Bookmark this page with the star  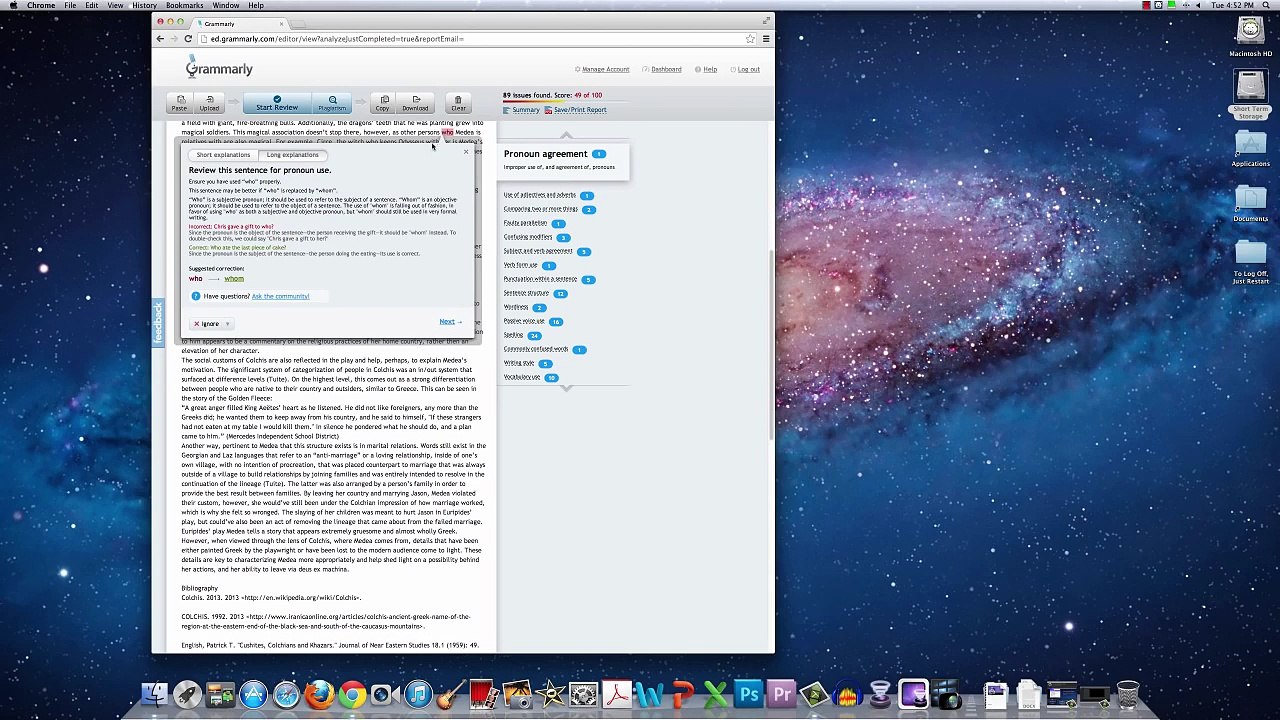750,39
